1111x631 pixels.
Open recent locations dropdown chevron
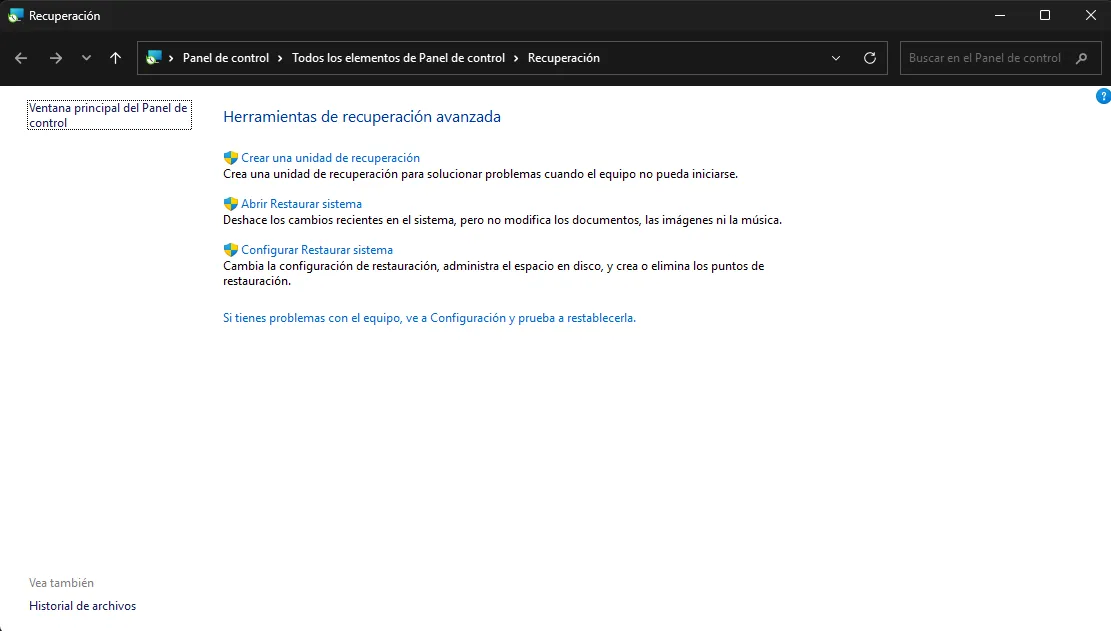86,58
